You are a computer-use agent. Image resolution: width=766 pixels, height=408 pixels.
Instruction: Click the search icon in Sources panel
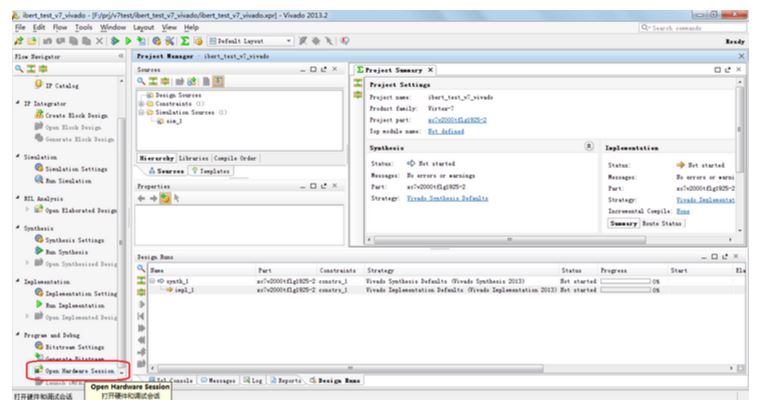click(x=141, y=81)
